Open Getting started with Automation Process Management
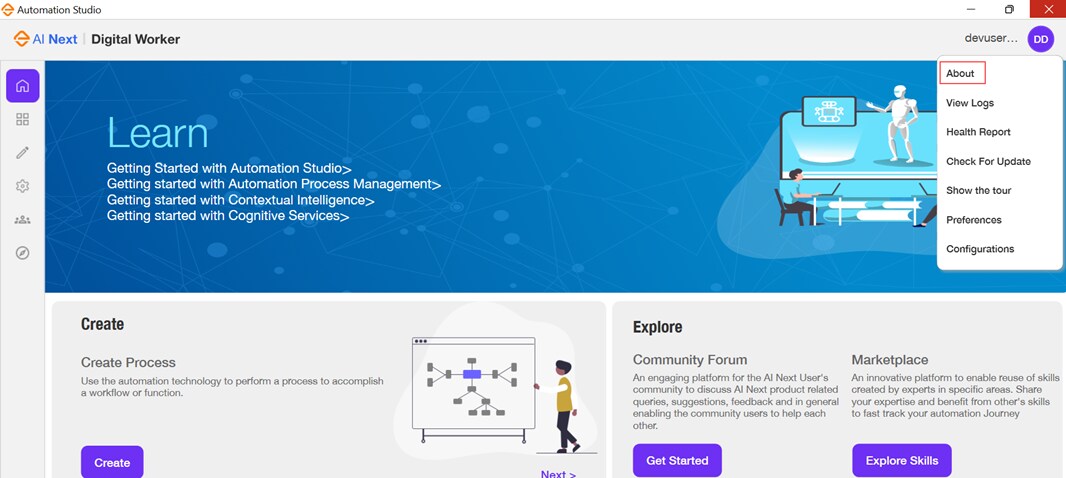Image resolution: width=1066 pixels, height=478 pixels. tap(274, 184)
